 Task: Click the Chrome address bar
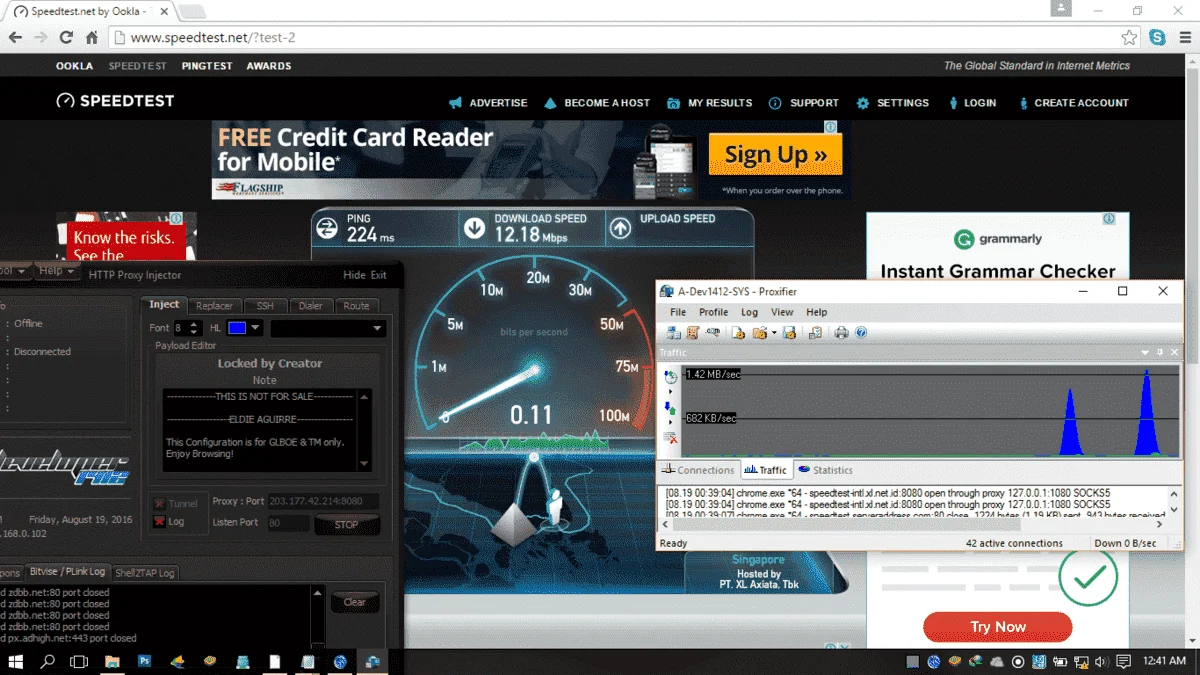(615, 37)
